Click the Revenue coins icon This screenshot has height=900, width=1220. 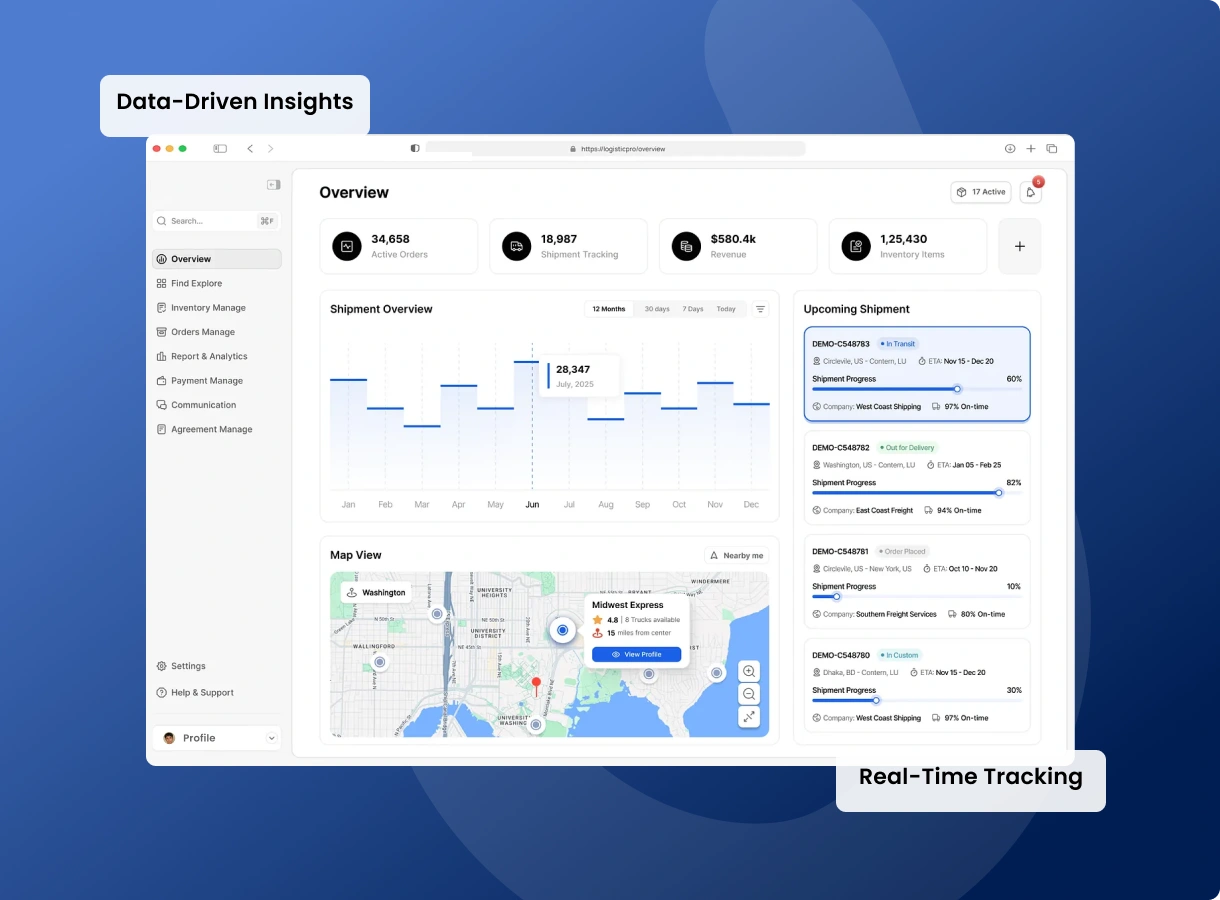[x=686, y=246]
